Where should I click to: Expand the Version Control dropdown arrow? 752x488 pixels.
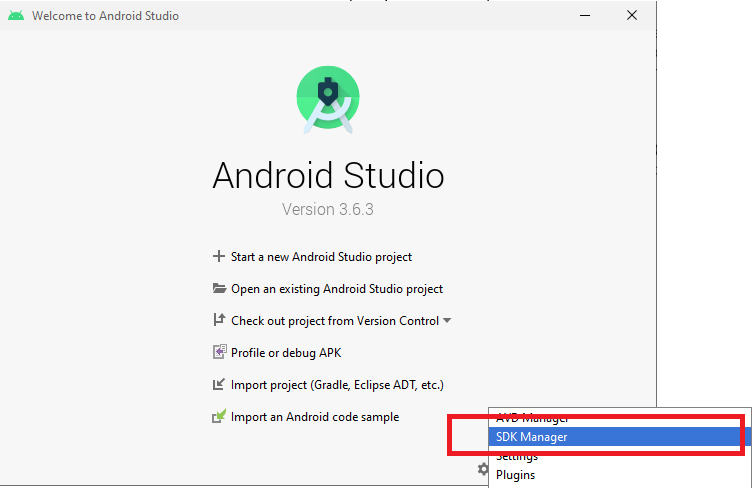[447, 320]
